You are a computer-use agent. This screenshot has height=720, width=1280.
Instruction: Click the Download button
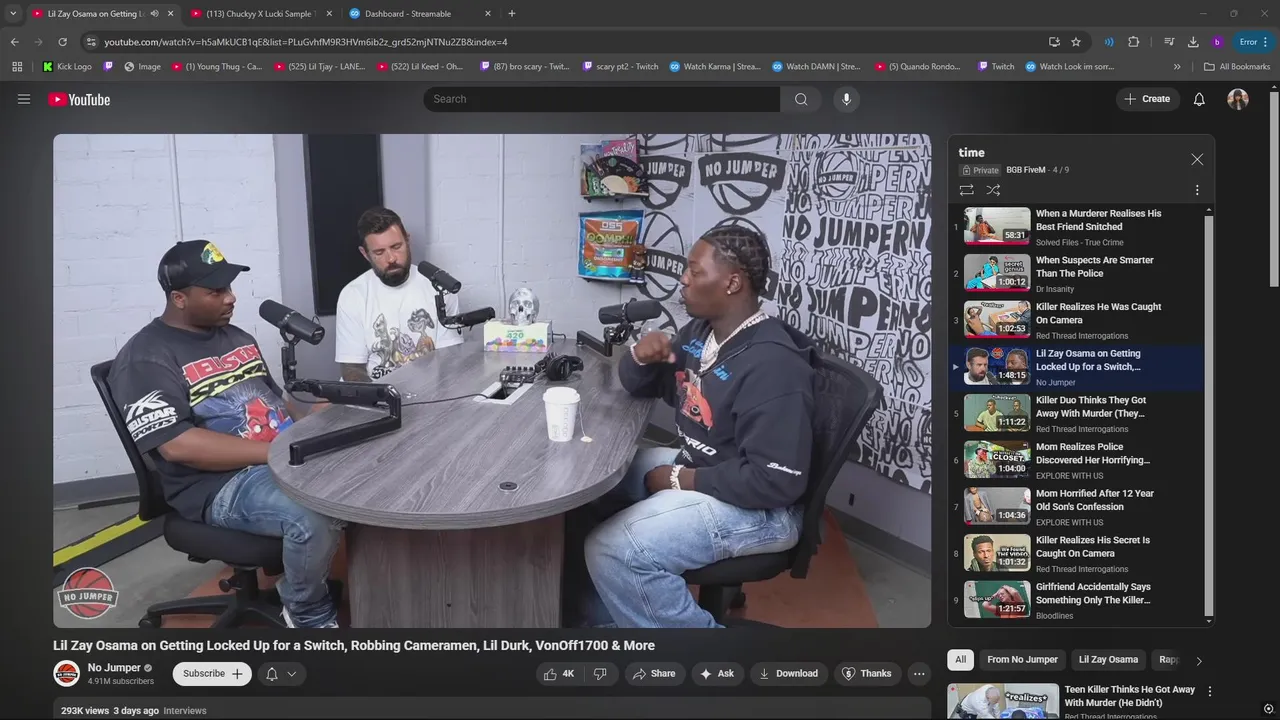pos(788,674)
